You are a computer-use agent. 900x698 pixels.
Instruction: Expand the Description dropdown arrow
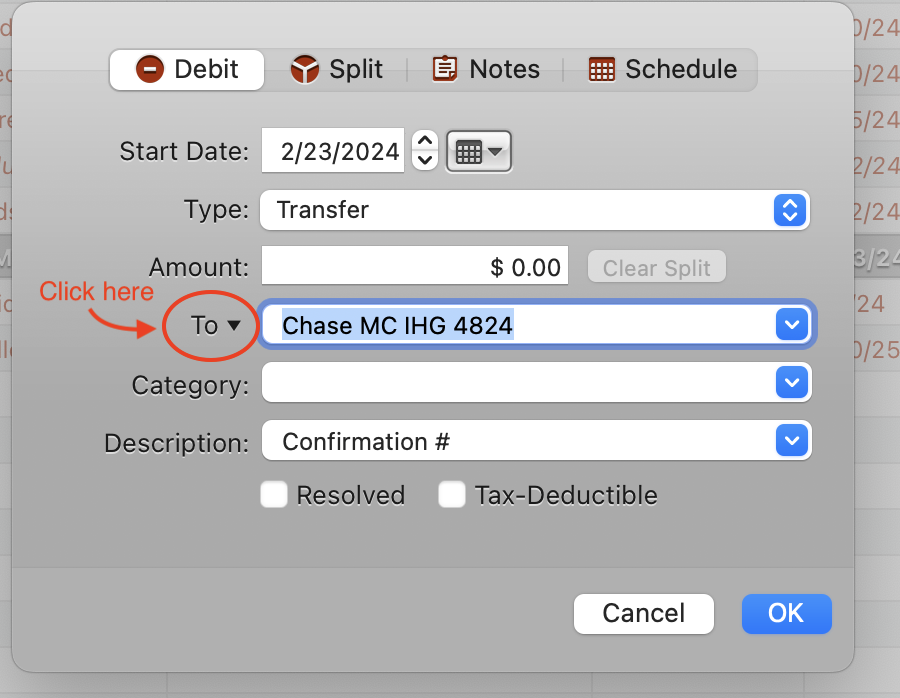pyautogui.click(x=792, y=440)
